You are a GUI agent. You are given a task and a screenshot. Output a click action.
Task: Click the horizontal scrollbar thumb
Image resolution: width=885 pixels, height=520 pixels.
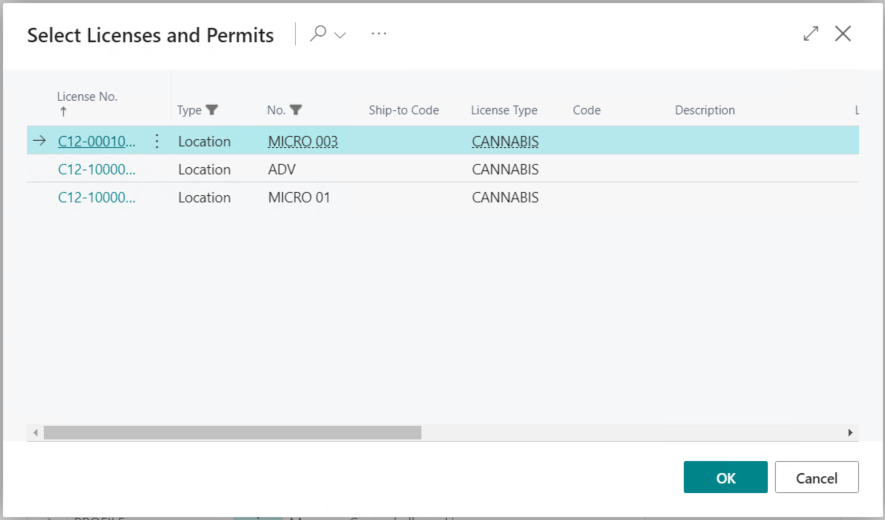[233, 432]
